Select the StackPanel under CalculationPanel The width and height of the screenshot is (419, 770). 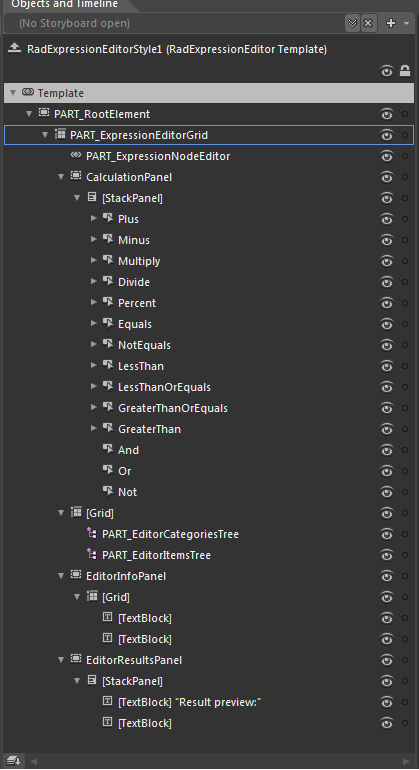click(132, 198)
